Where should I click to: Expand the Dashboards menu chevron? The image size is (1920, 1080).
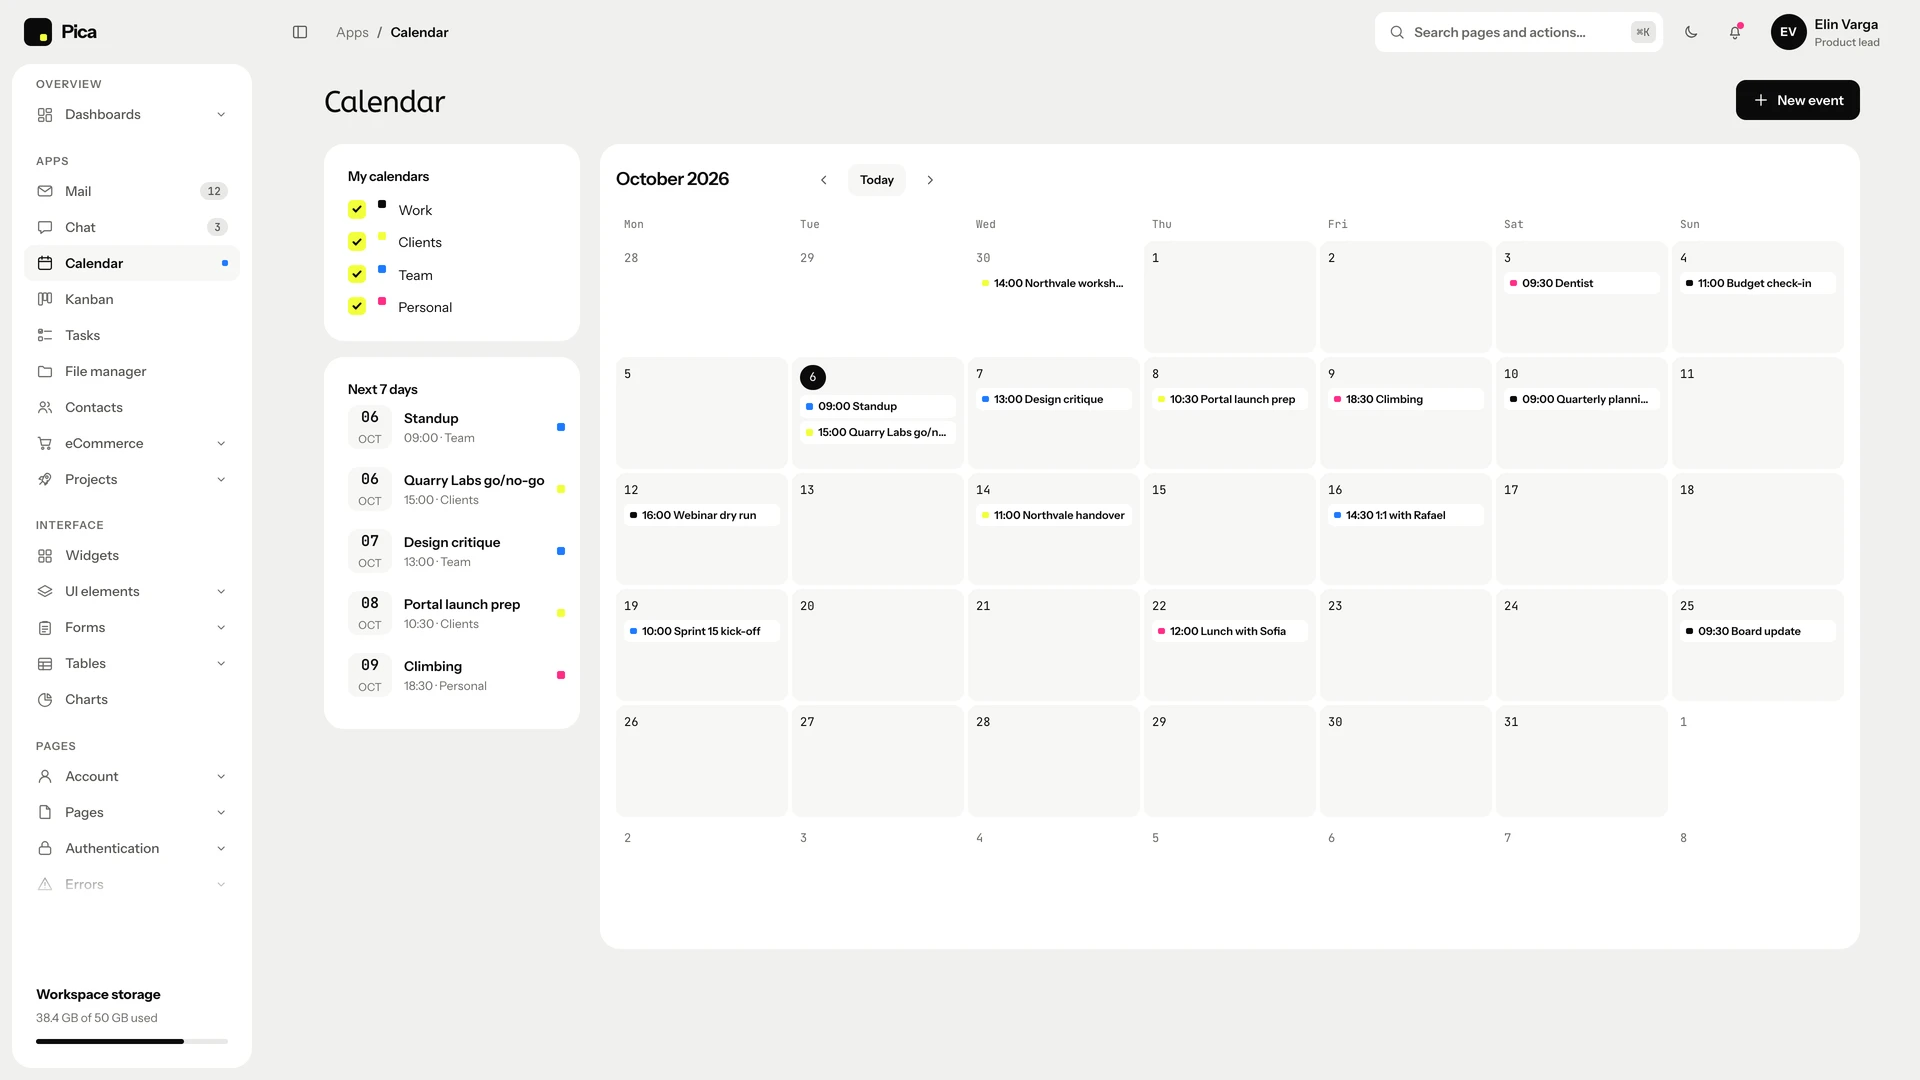coord(221,114)
